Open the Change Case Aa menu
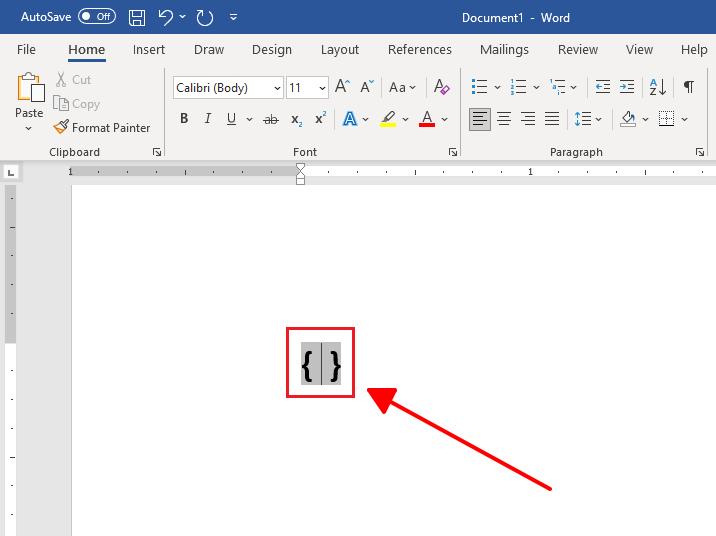This screenshot has width=716, height=536. (x=402, y=87)
